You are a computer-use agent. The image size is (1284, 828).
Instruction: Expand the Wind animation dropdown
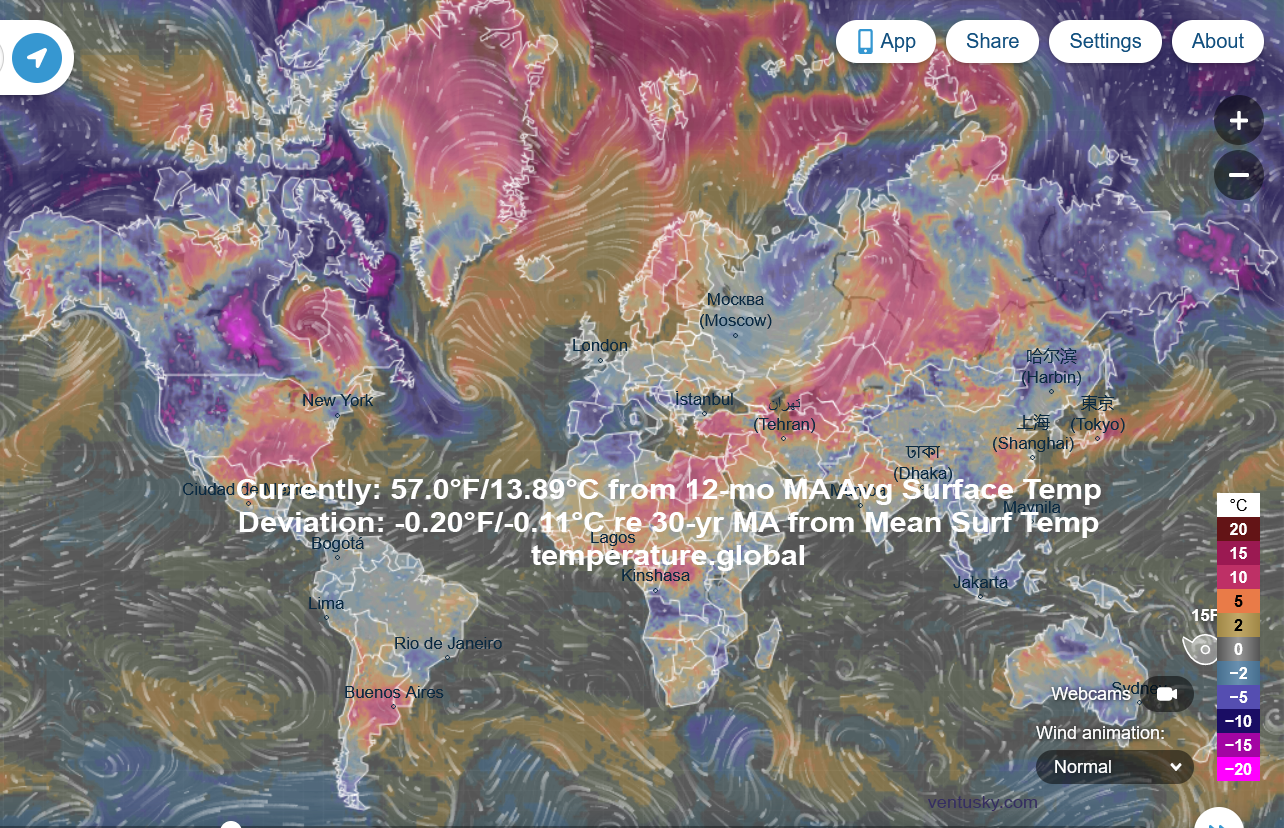pos(1115,767)
